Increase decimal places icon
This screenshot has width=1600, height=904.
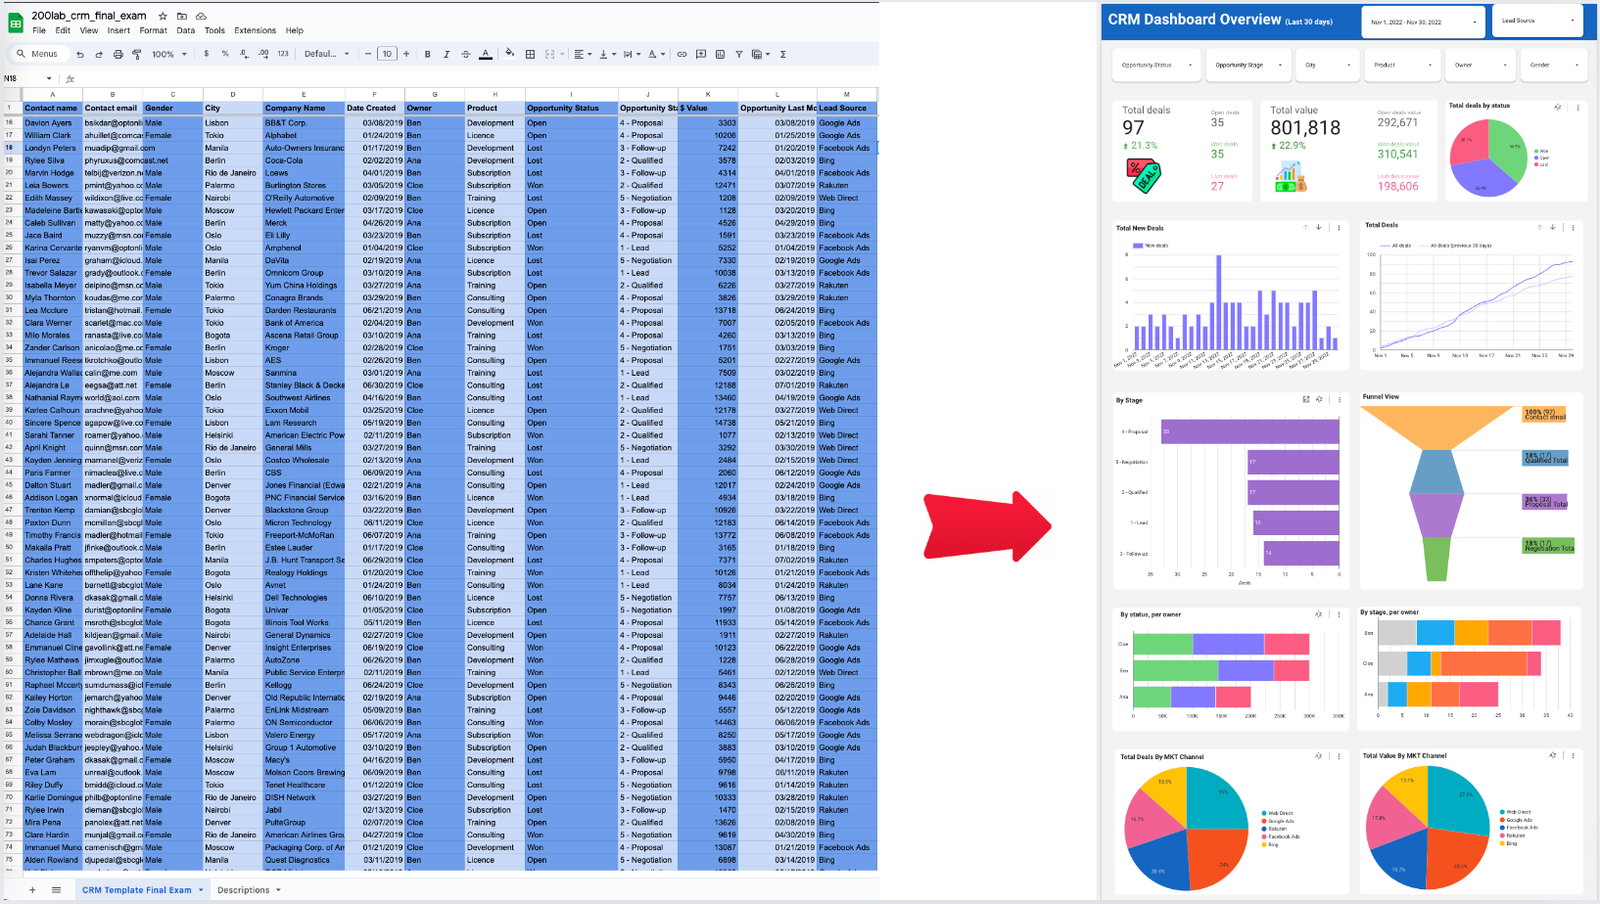click(x=263, y=54)
